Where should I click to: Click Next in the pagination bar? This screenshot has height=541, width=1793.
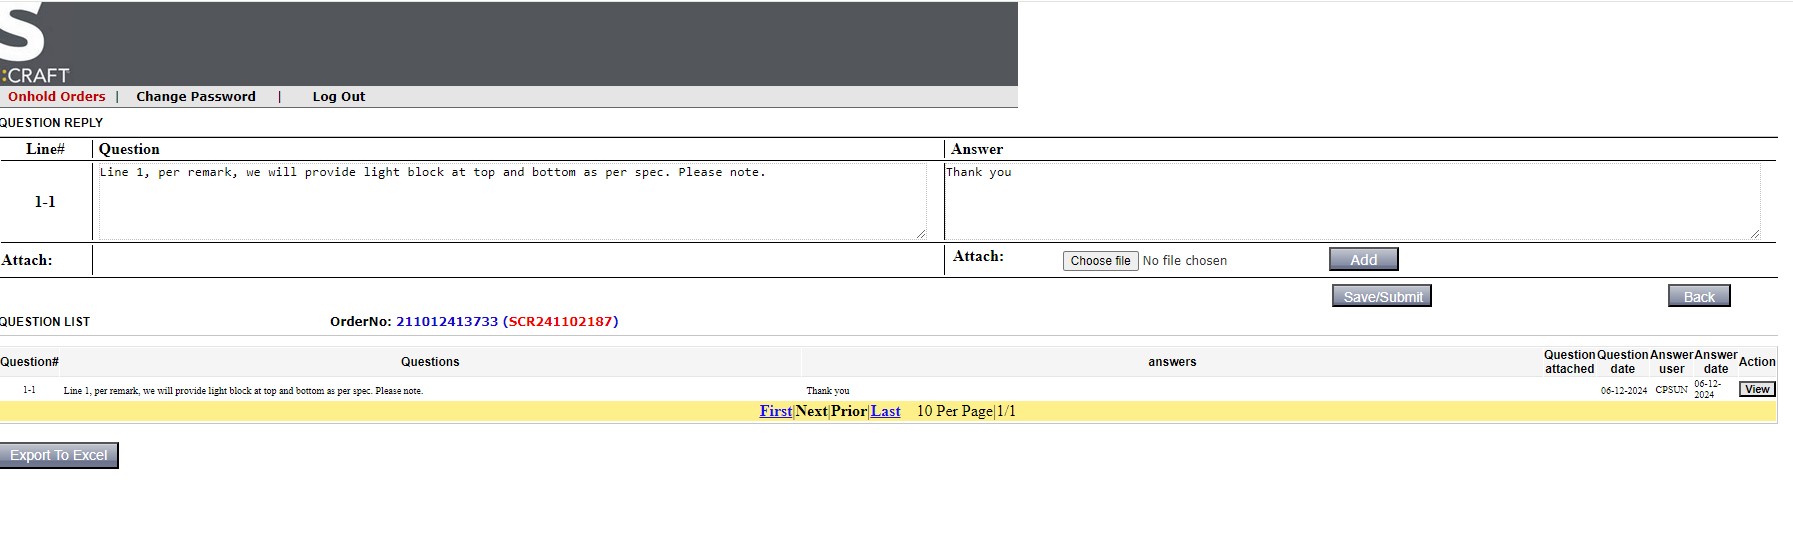(x=811, y=411)
